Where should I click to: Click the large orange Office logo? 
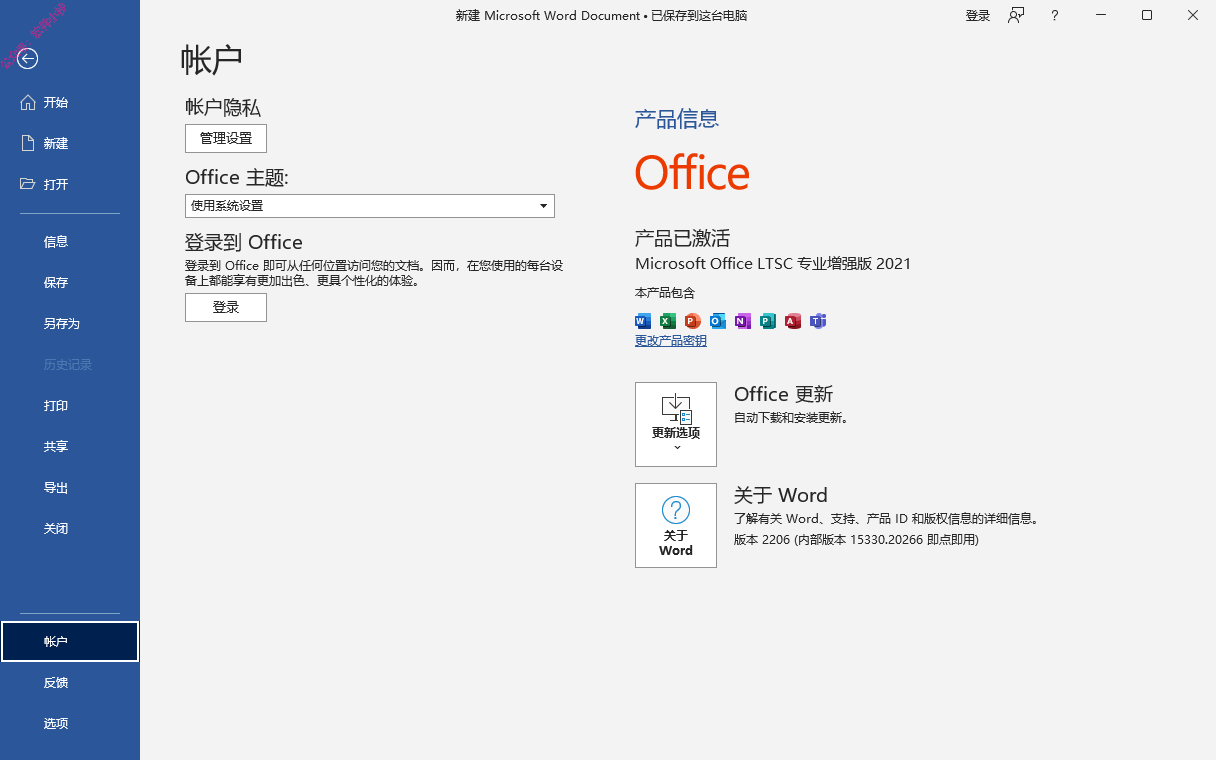pyautogui.click(x=692, y=173)
